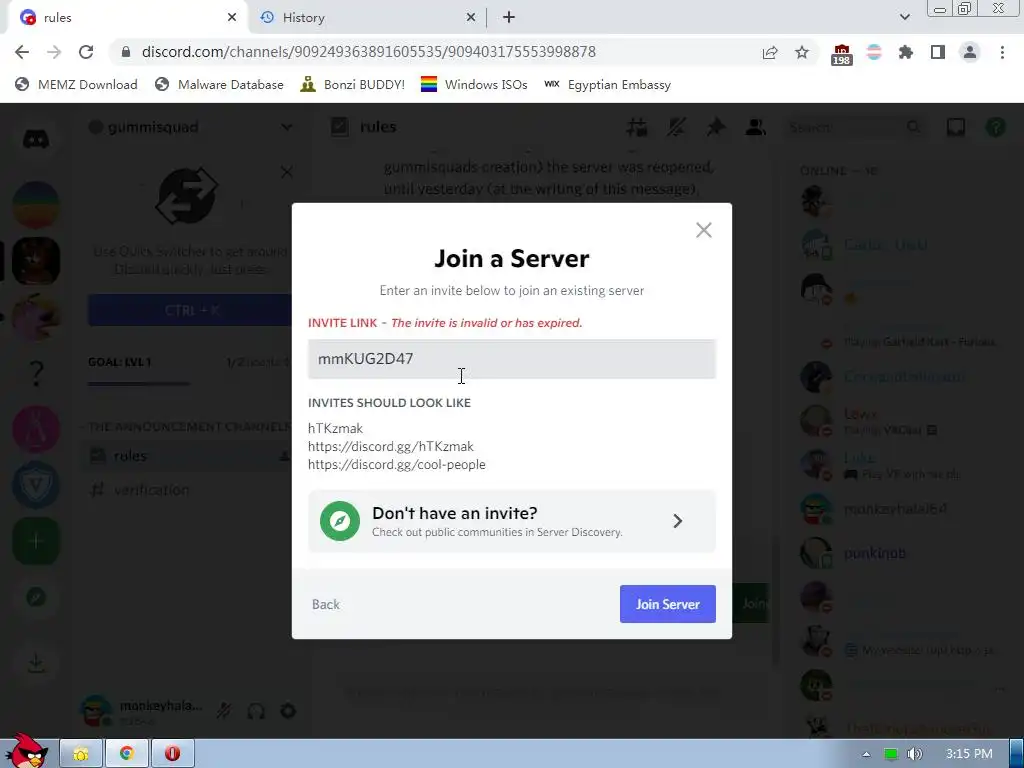Click the Download Apps icon in sidebar

pos(36,664)
